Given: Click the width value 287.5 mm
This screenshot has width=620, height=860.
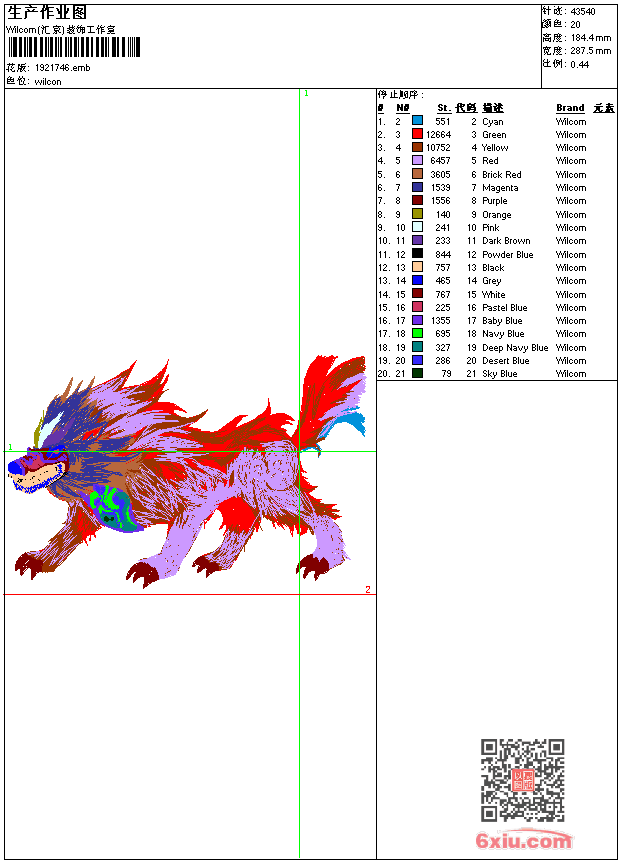Looking at the screenshot, I should 591,51.
